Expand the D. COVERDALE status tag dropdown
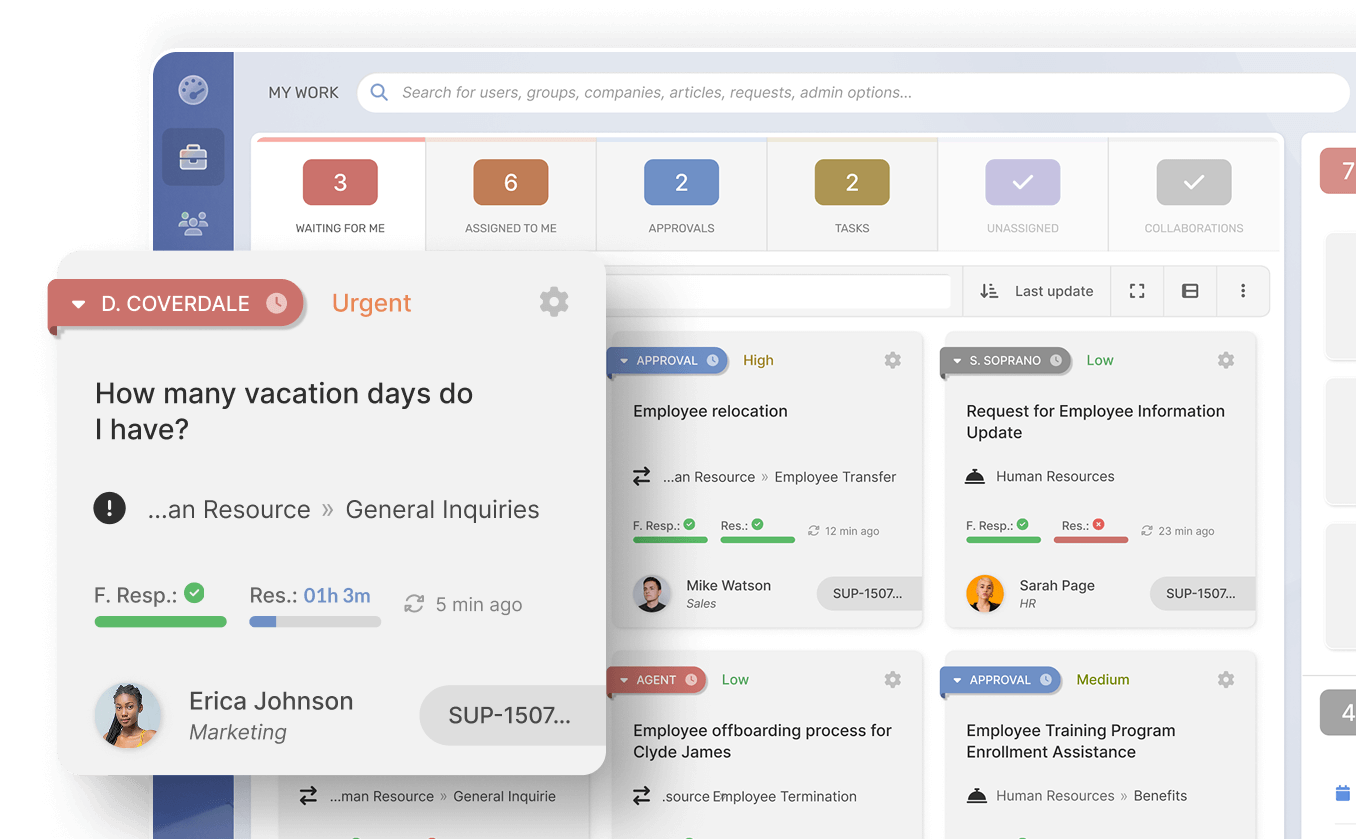The height and width of the screenshot is (839, 1356). coord(79,304)
